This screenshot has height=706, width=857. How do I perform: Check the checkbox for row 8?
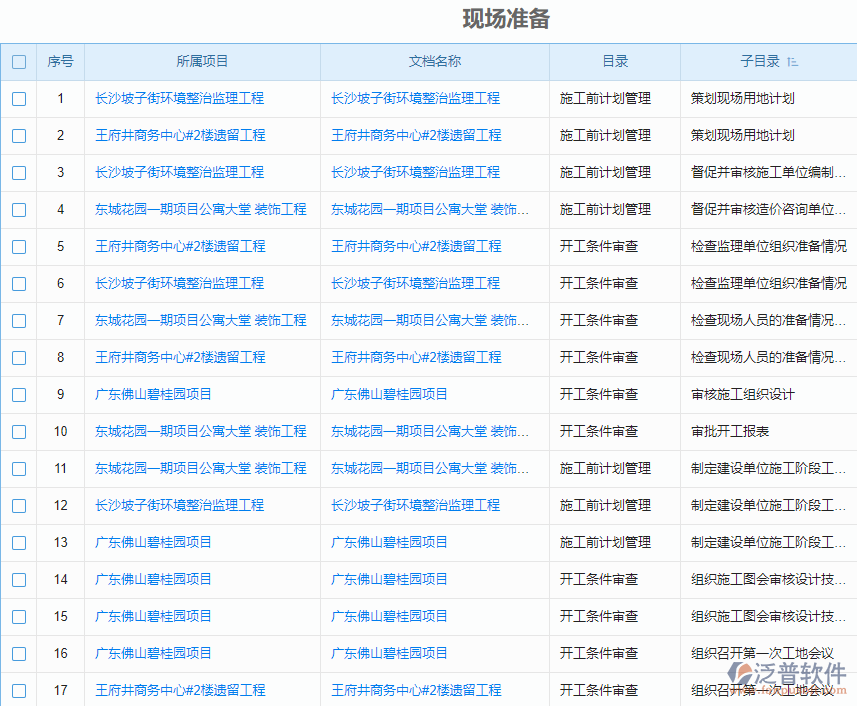(18, 357)
